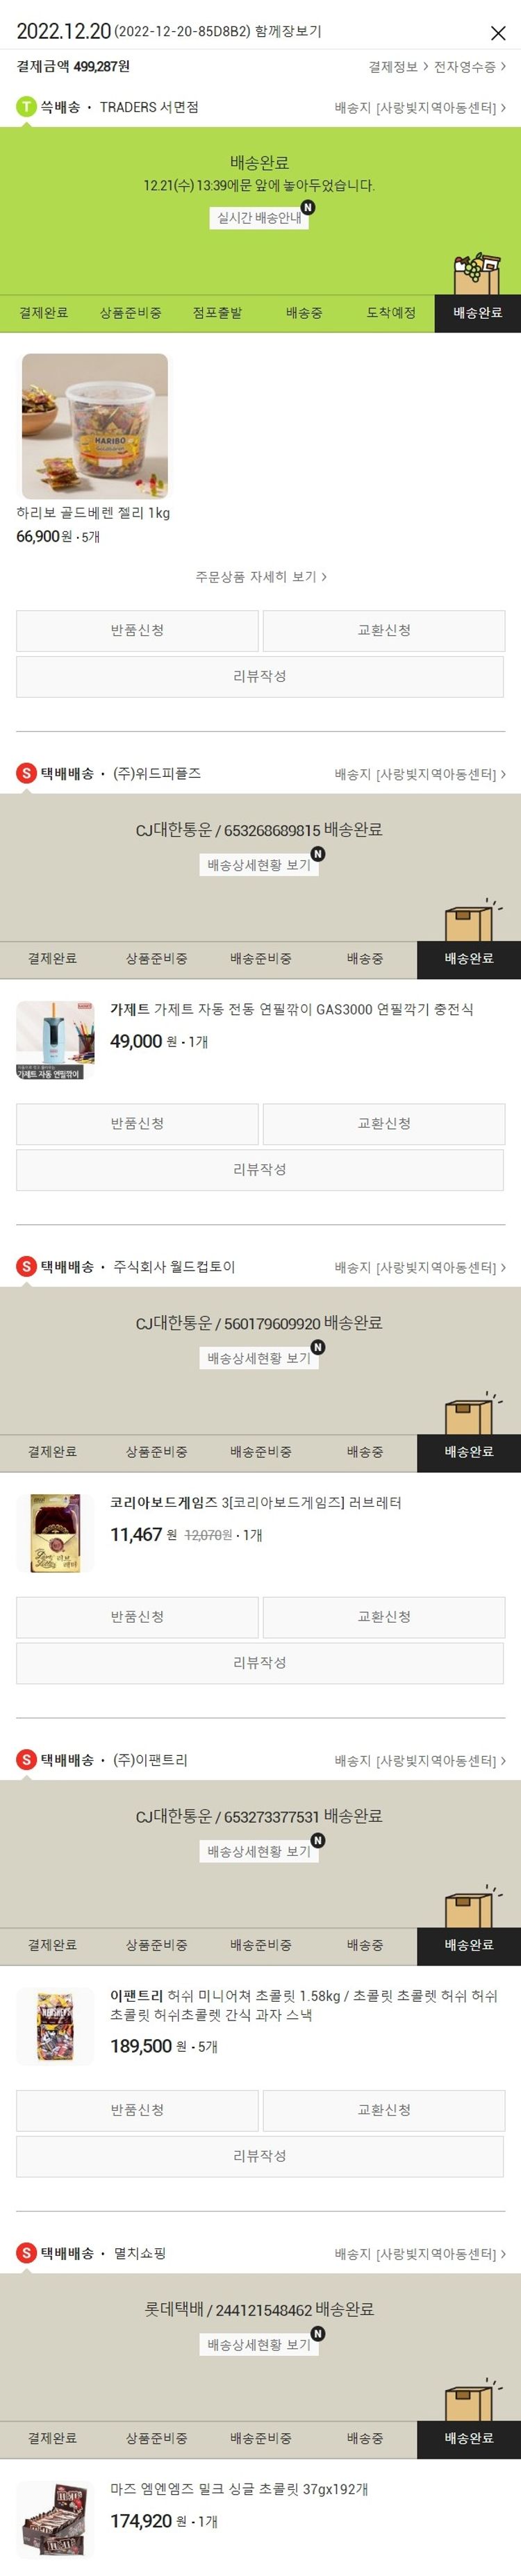Click the red S icon beside (주)이팬트리
Image resolution: width=521 pixels, height=2576 pixels.
[x=26, y=1759]
